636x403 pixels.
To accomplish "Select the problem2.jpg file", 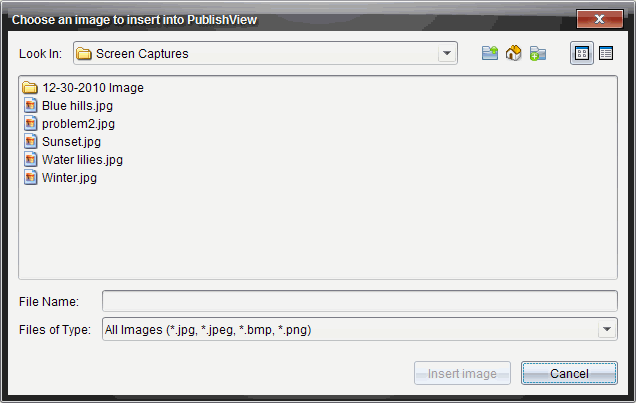I will (78, 124).
